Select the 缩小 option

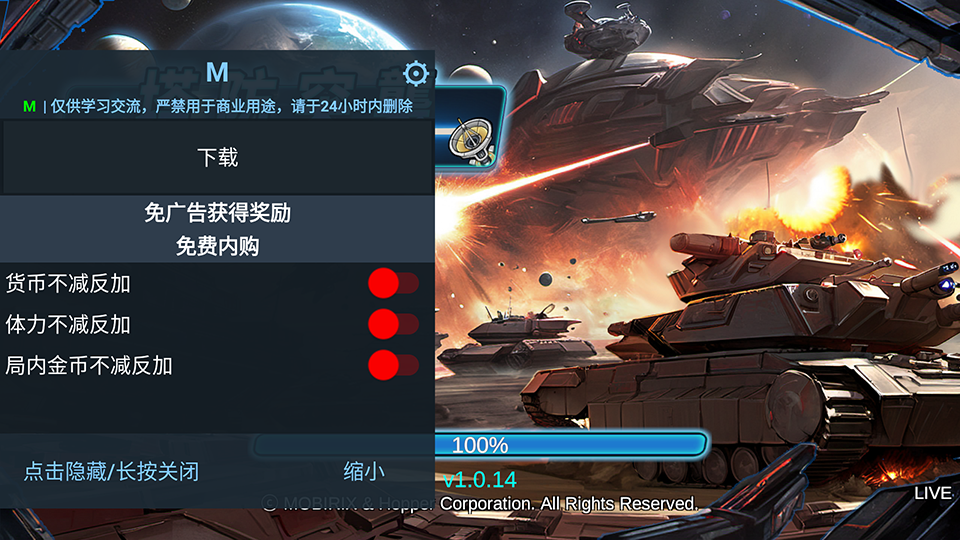point(364,471)
